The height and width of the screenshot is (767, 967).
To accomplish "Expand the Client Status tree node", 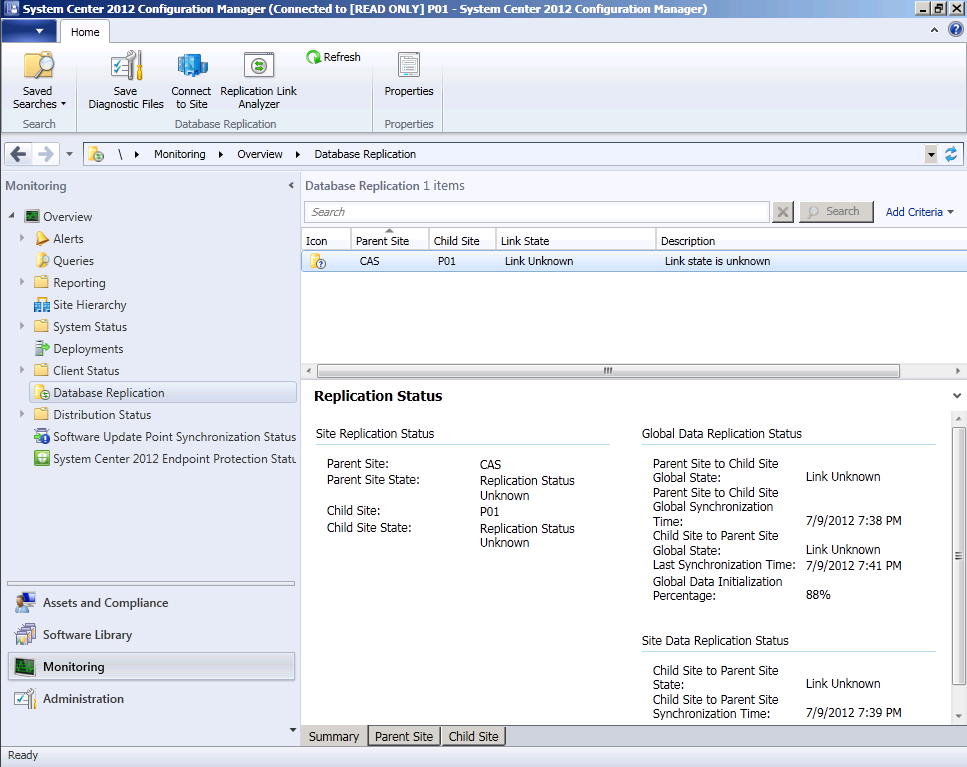I will 22,370.
